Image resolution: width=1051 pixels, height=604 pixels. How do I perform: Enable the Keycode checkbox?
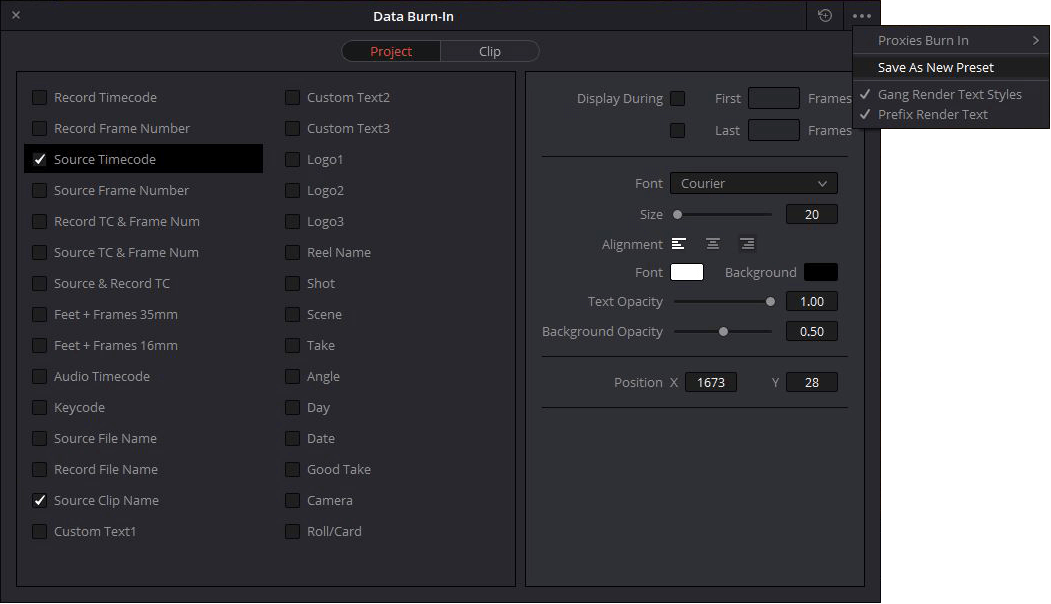40,408
